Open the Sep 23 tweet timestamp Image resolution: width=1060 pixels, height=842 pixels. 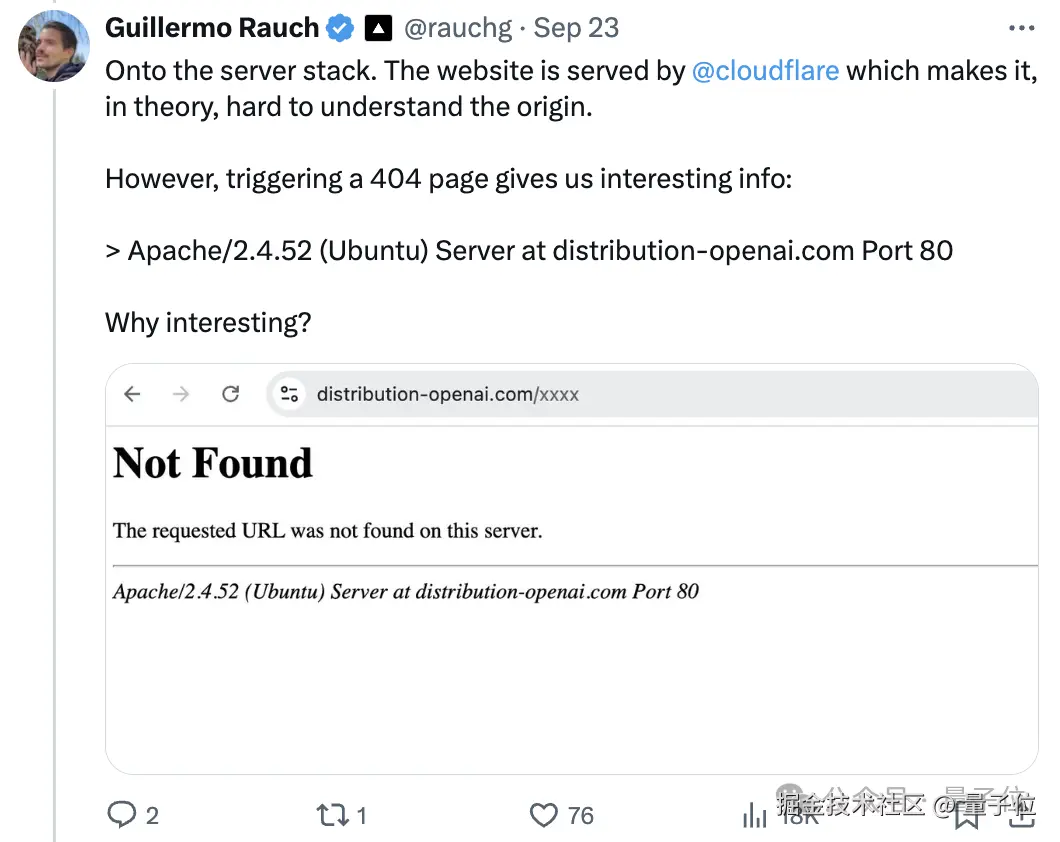pos(576,28)
